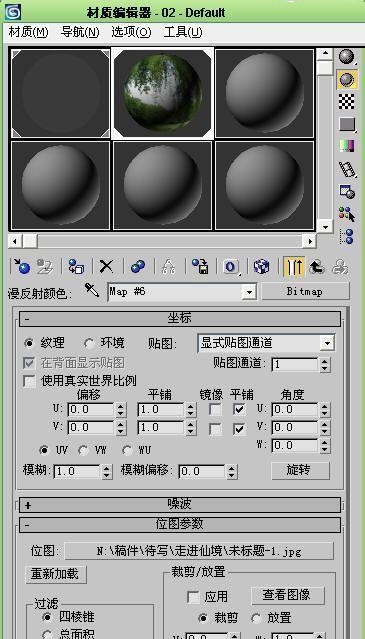Toggle the checkered Background icon
This screenshot has height=639, width=365.
pos(347,102)
